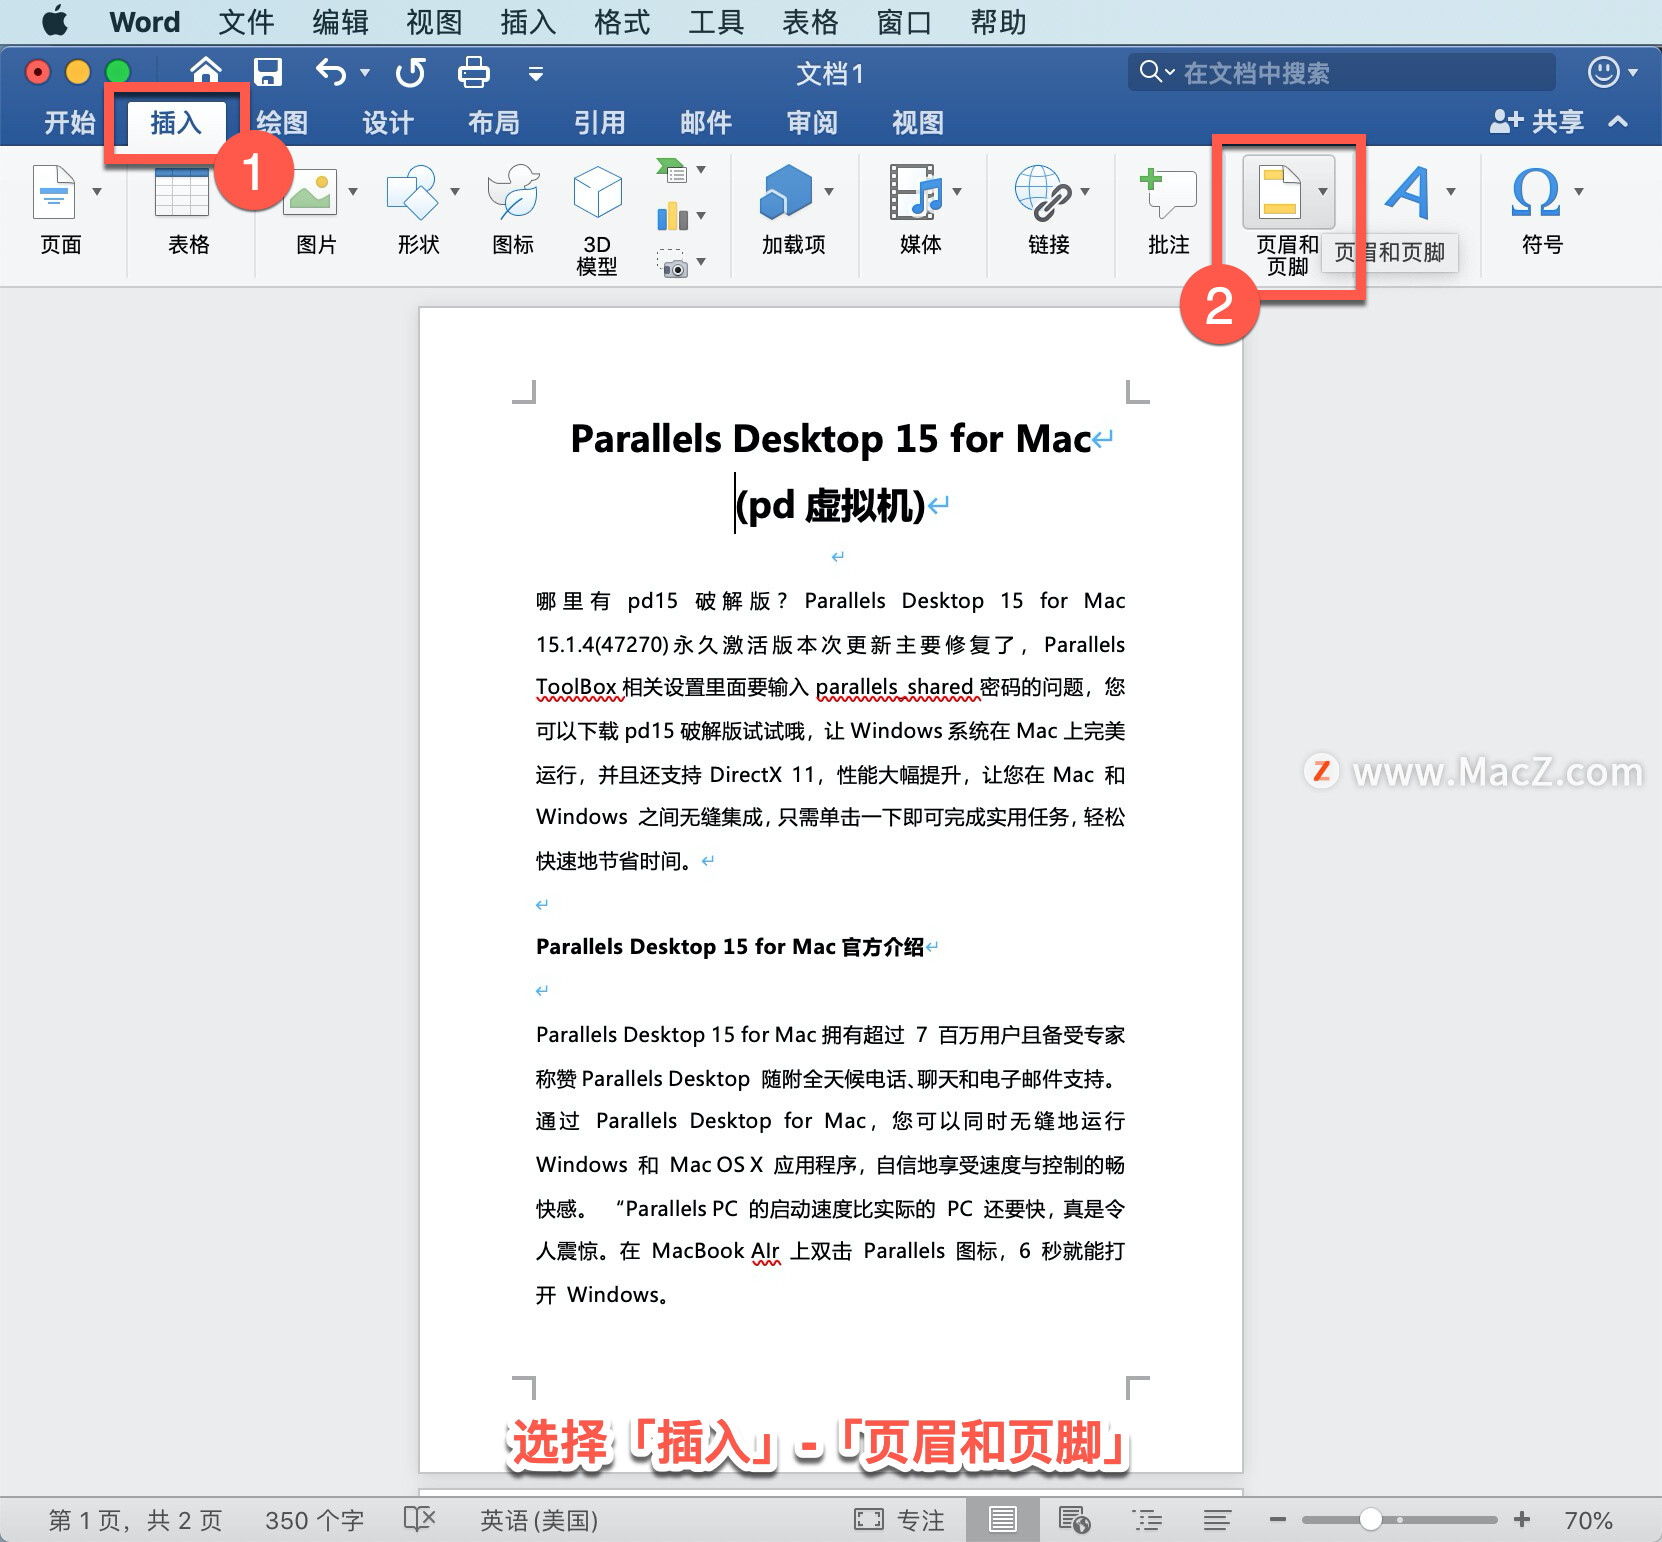Insert a page using 页面 icon

[54, 192]
